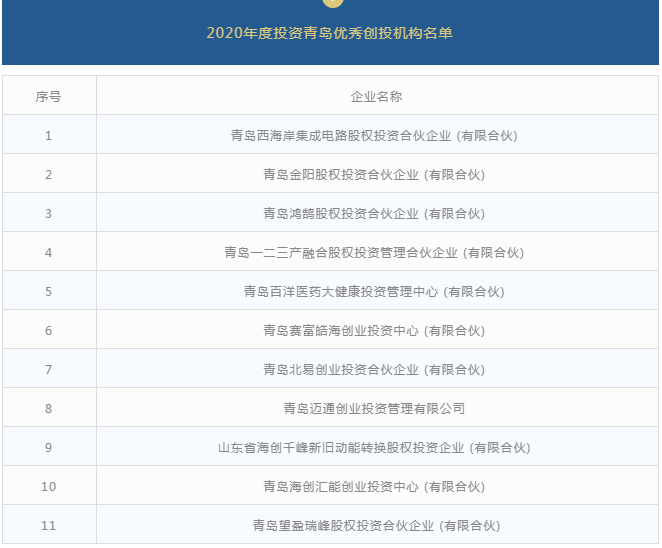
Task: Click serial number 6 cell
Action: [49, 329]
